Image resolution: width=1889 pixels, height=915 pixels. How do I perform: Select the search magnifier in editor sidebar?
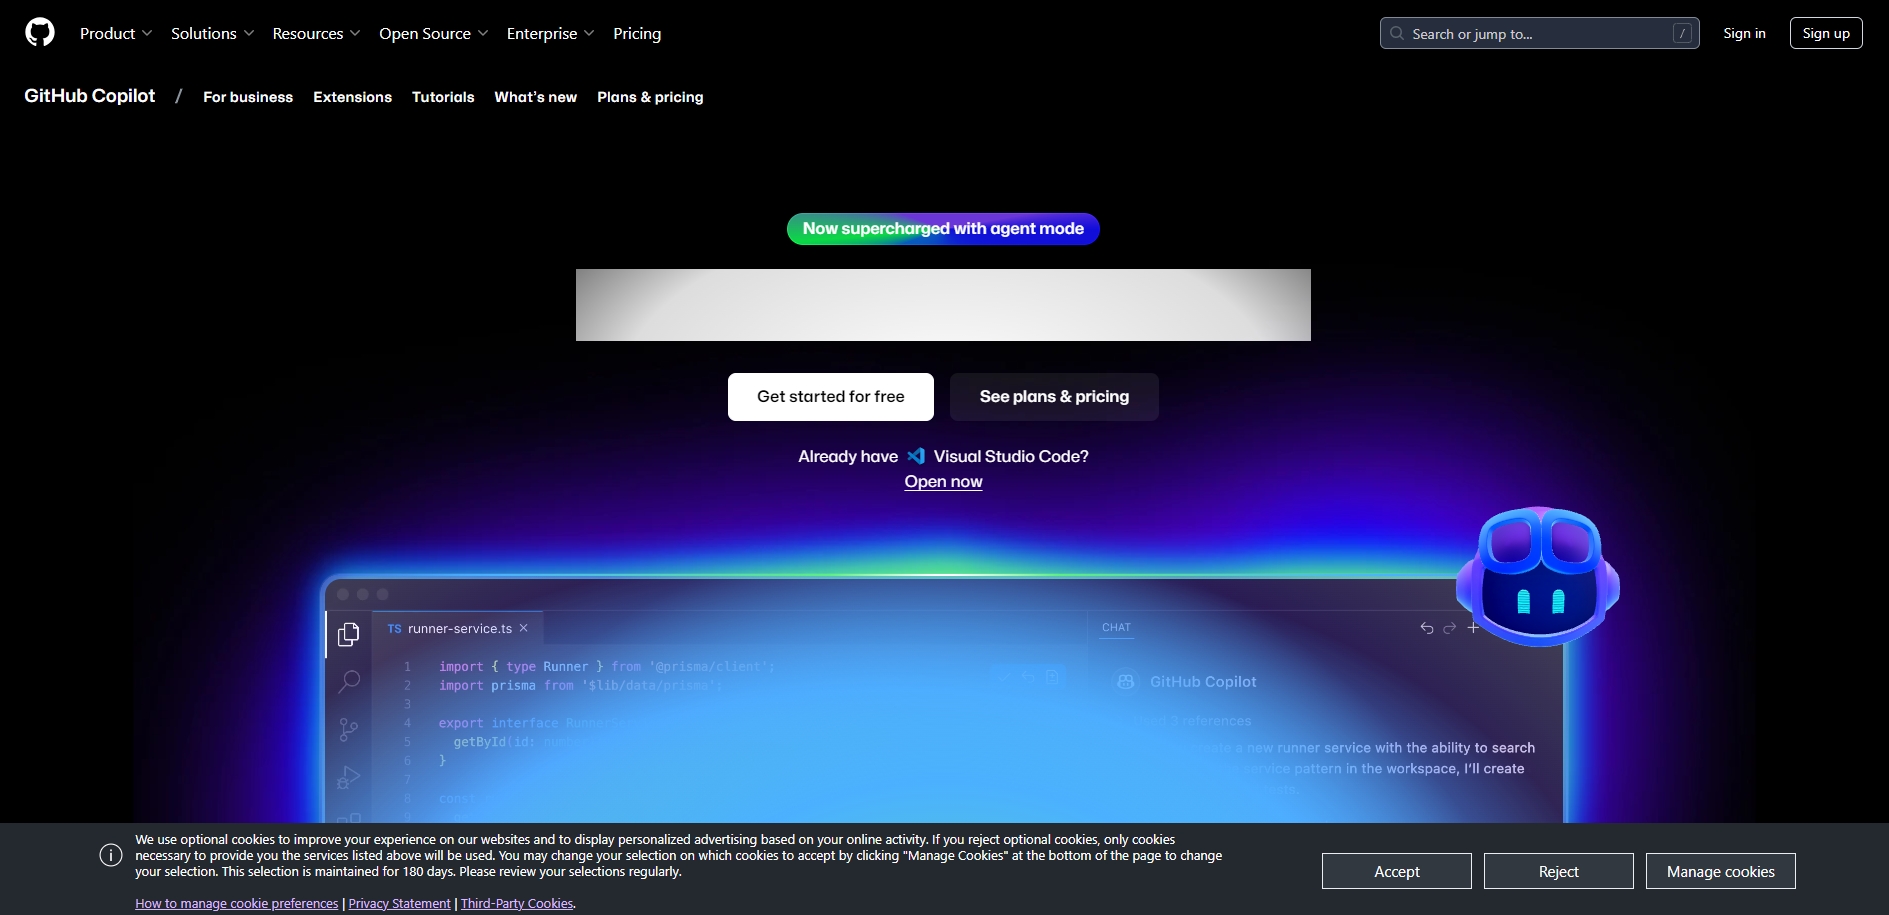coord(349,682)
